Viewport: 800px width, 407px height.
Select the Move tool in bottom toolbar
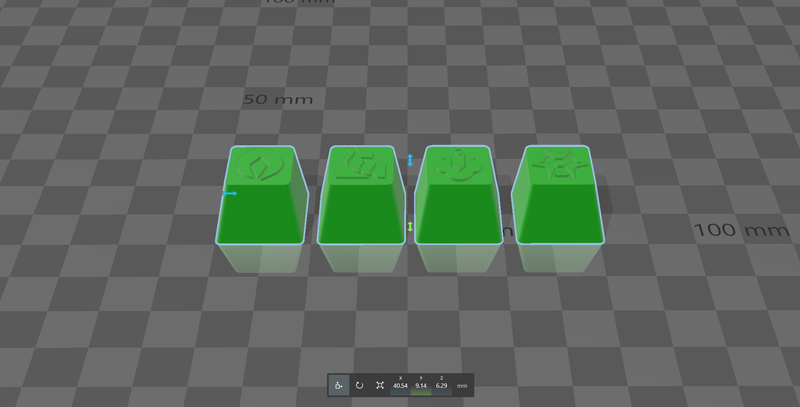[x=338, y=385]
